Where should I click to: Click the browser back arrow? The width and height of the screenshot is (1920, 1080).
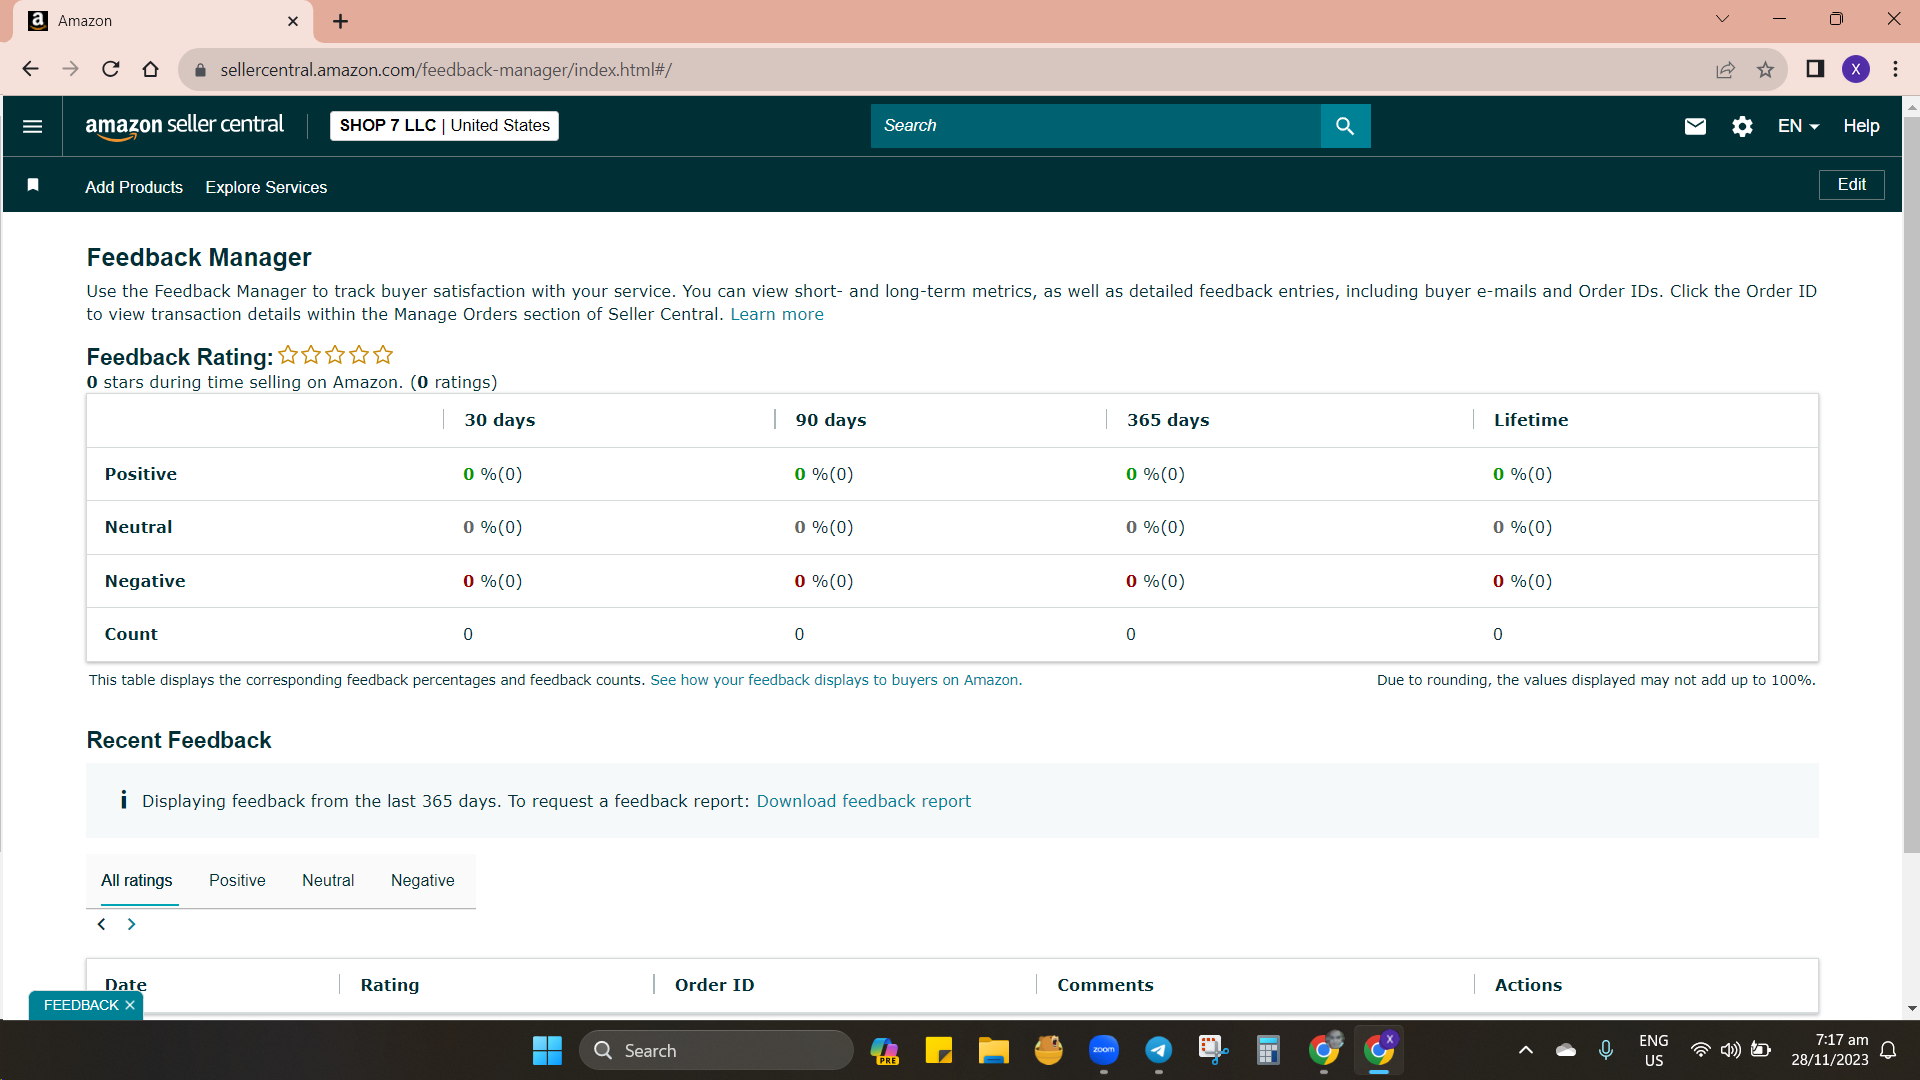click(x=30, y=69)
